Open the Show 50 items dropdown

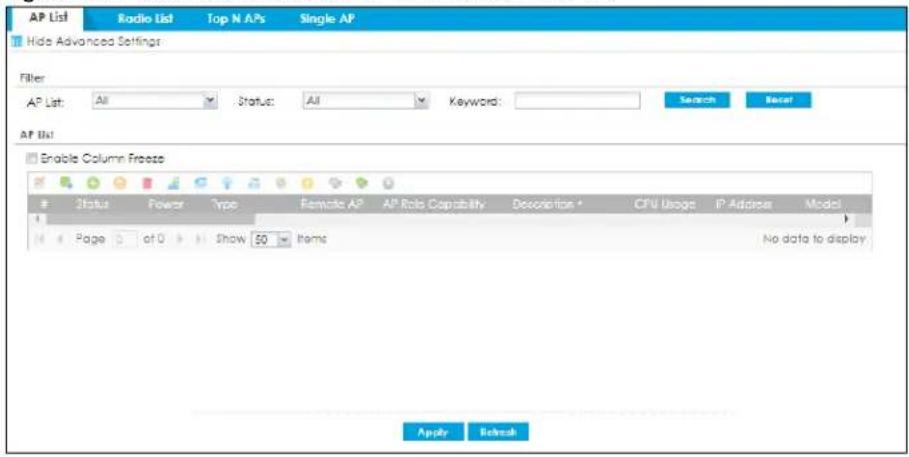click(270, 239)
